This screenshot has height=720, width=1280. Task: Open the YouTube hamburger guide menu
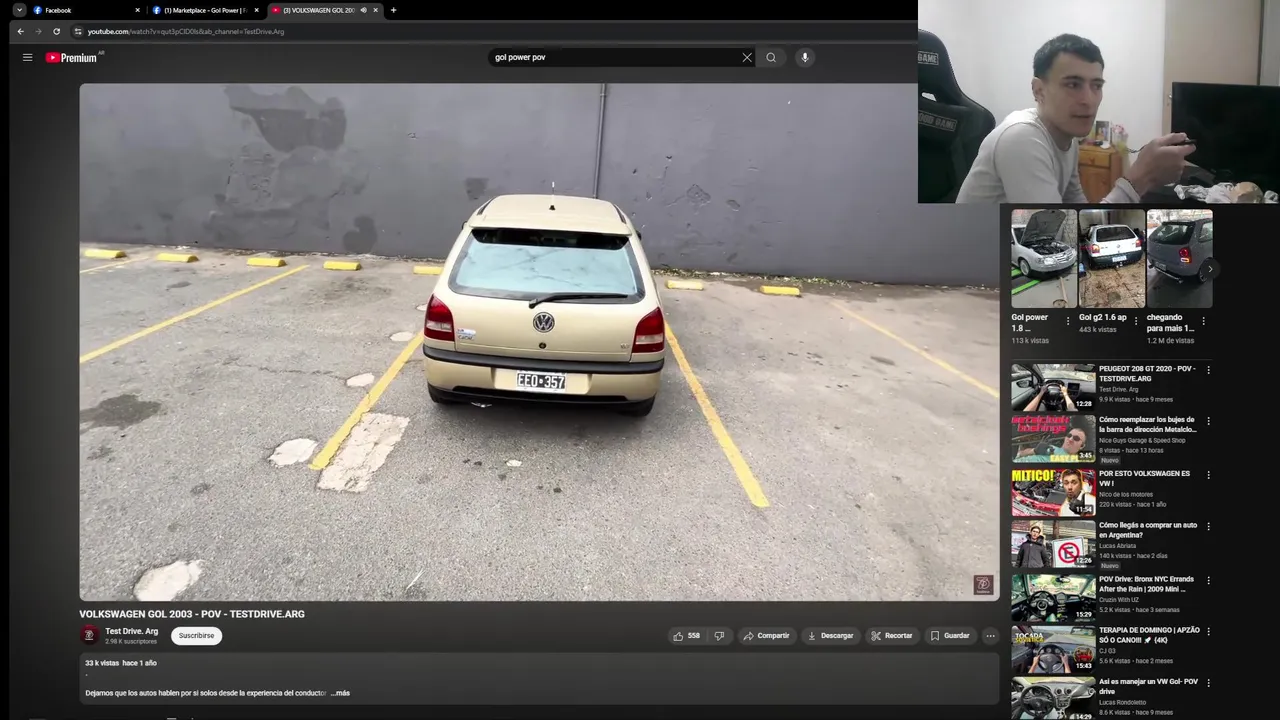point(27,57)
